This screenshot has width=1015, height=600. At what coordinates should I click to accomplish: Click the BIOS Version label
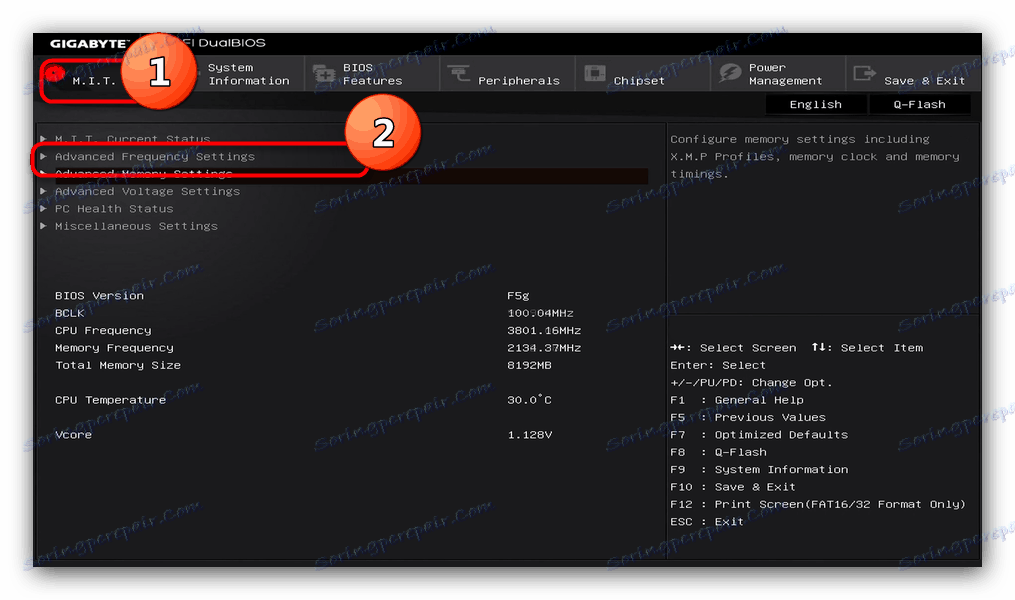click(x=99, y=295)
